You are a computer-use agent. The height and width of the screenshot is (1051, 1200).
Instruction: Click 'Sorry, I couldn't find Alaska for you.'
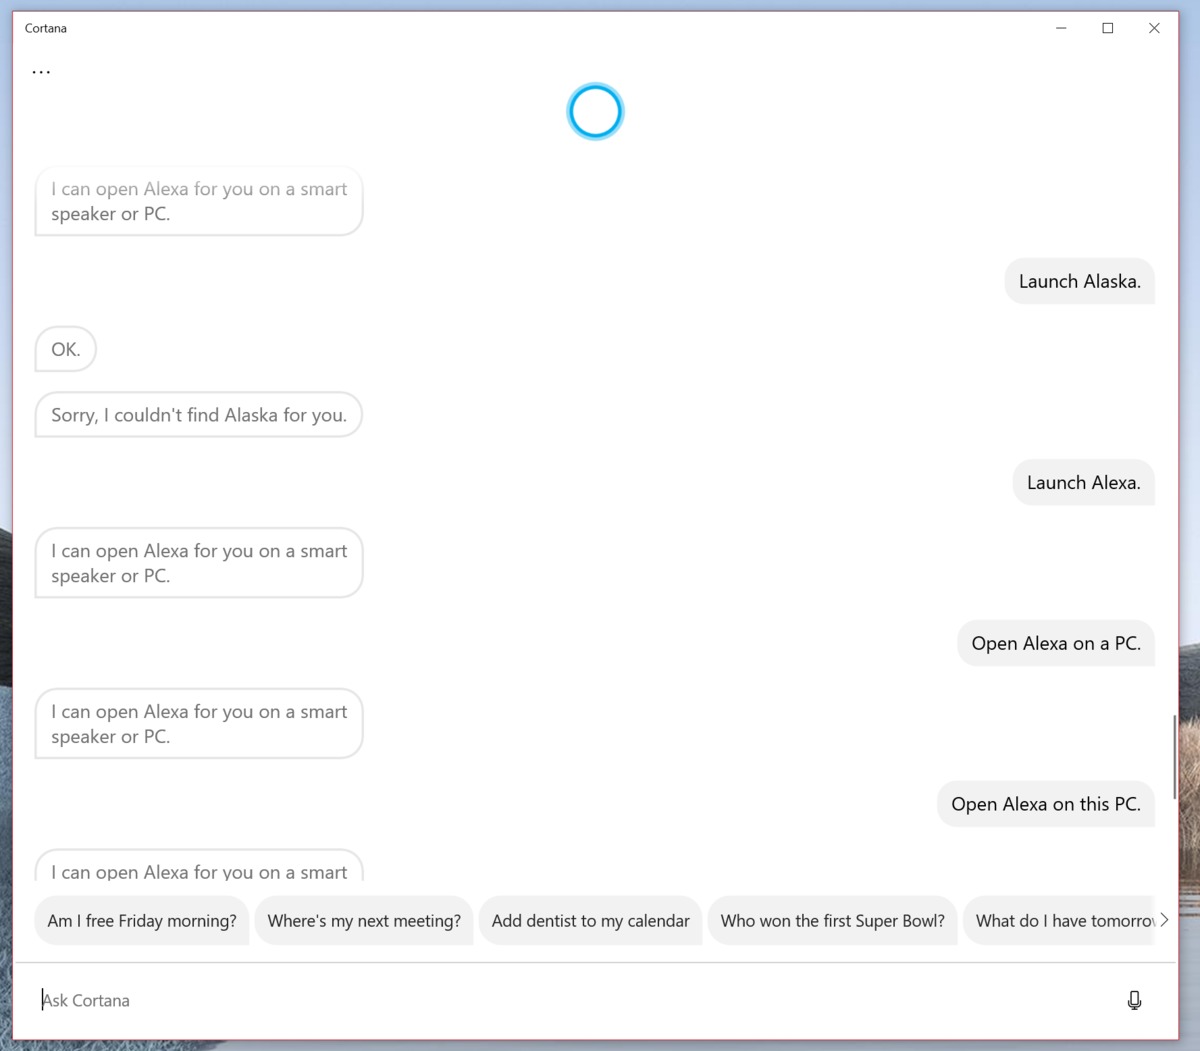pyautogui.click(x=199, y=415)
